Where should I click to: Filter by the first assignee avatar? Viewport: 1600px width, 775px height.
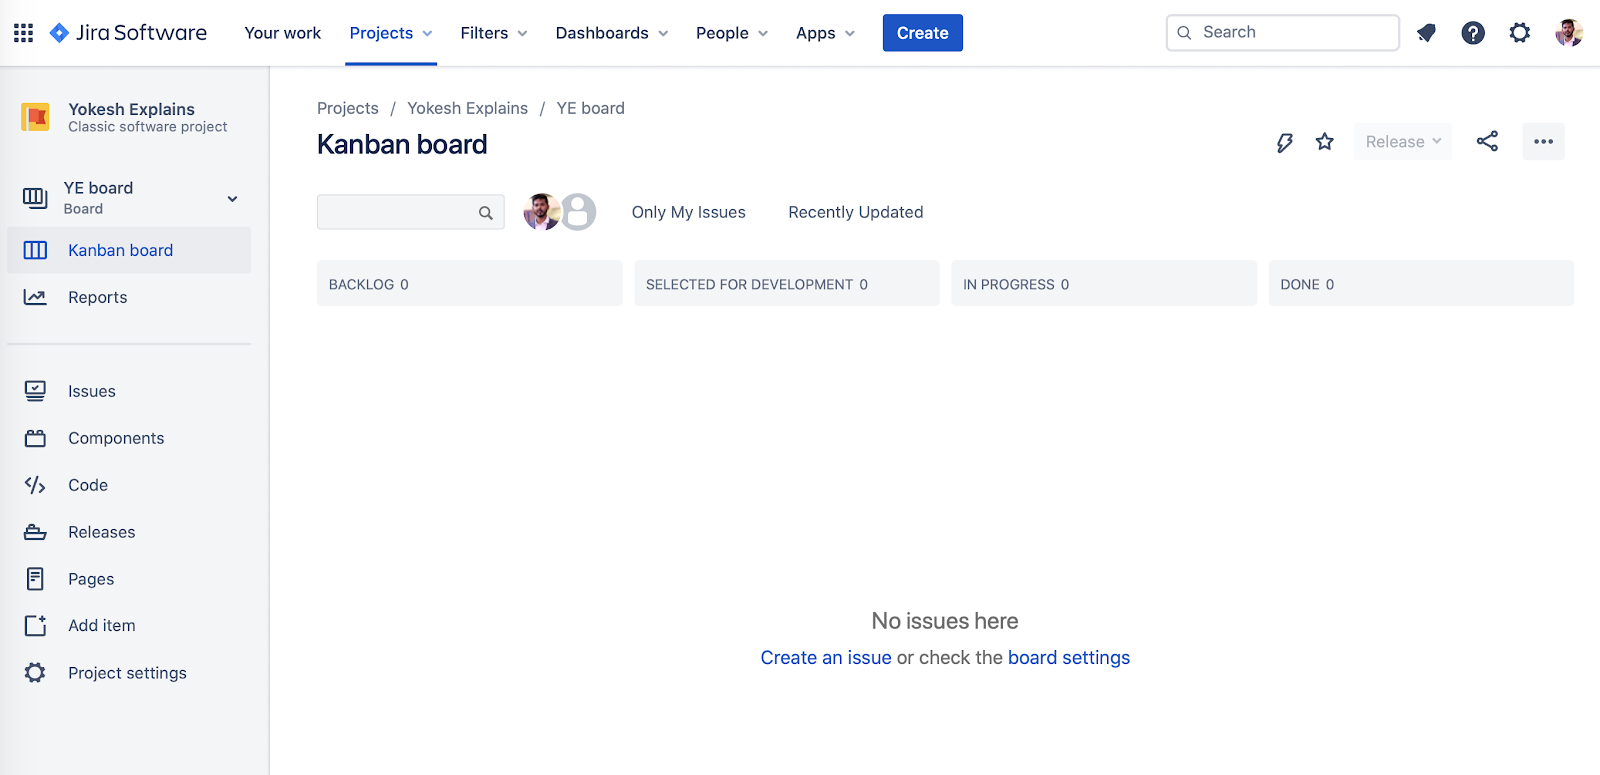[542, 212]
